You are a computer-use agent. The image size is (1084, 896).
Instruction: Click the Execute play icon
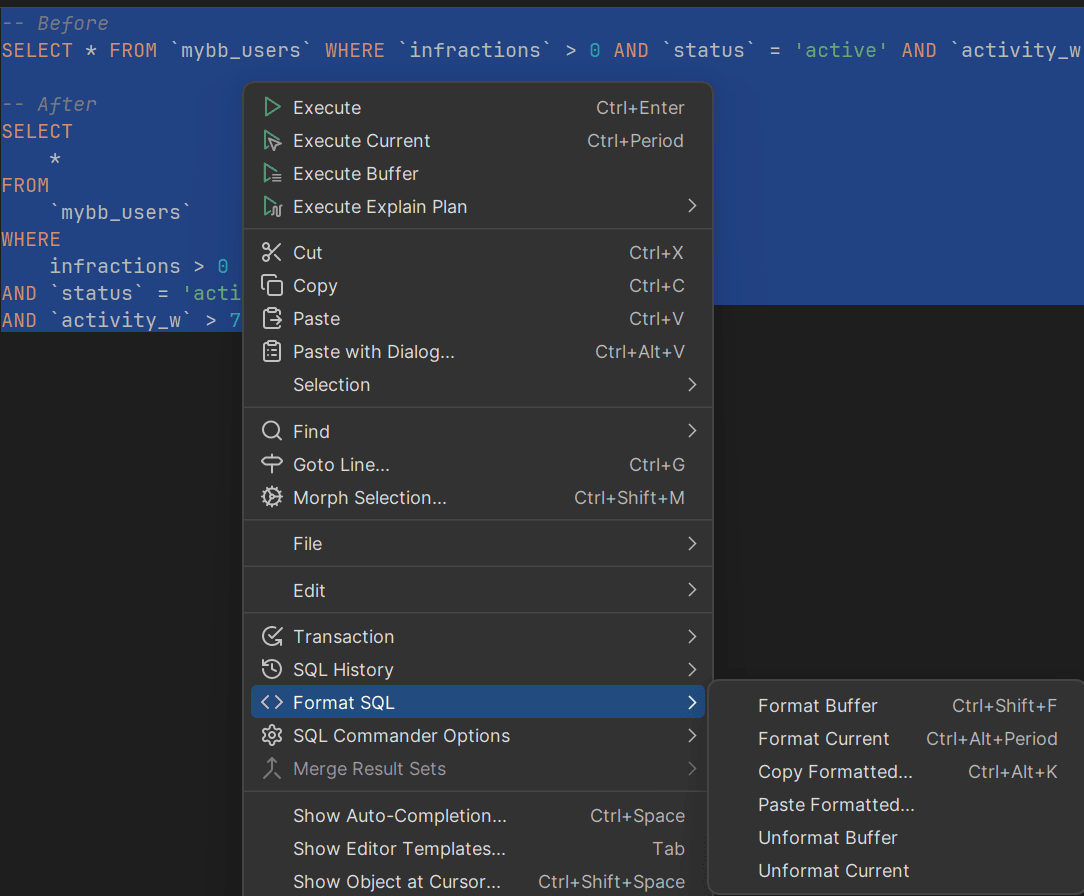[x=272, y=107]
